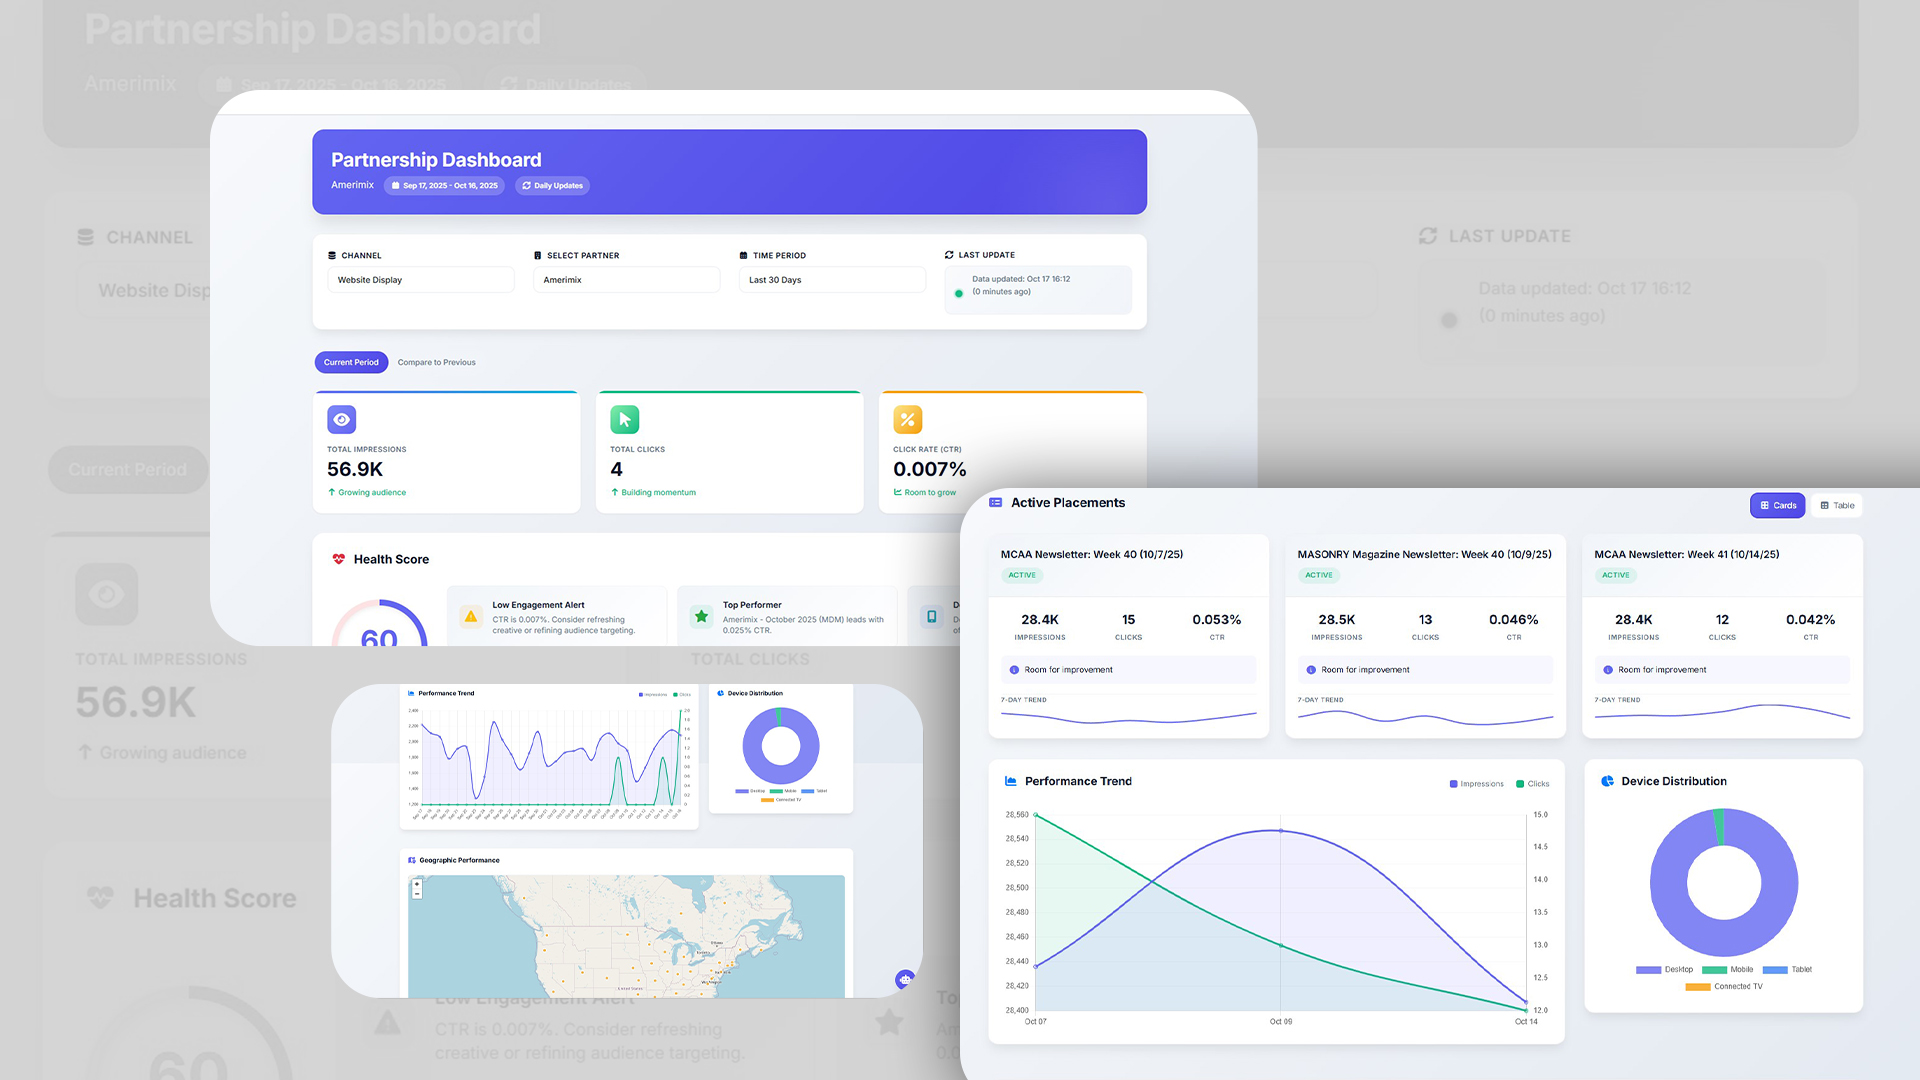Click the chat bot floating icon
This screenshot has width=1920, height=1080.
pyautogui.click(x=905, y=979)
